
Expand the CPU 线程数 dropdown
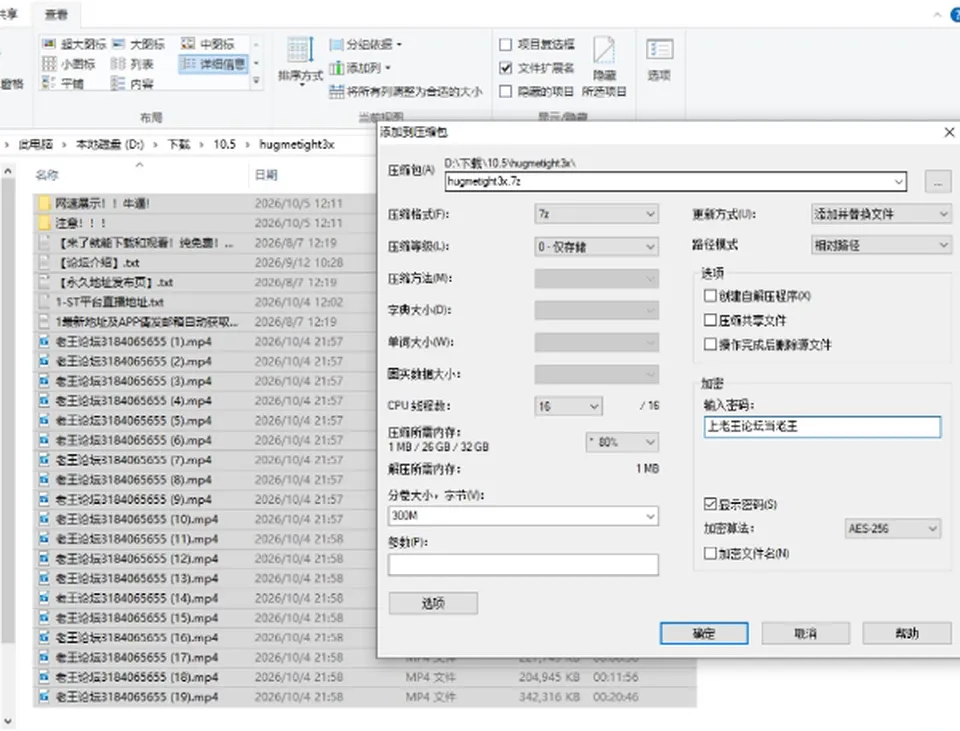(x=568, y=406)
